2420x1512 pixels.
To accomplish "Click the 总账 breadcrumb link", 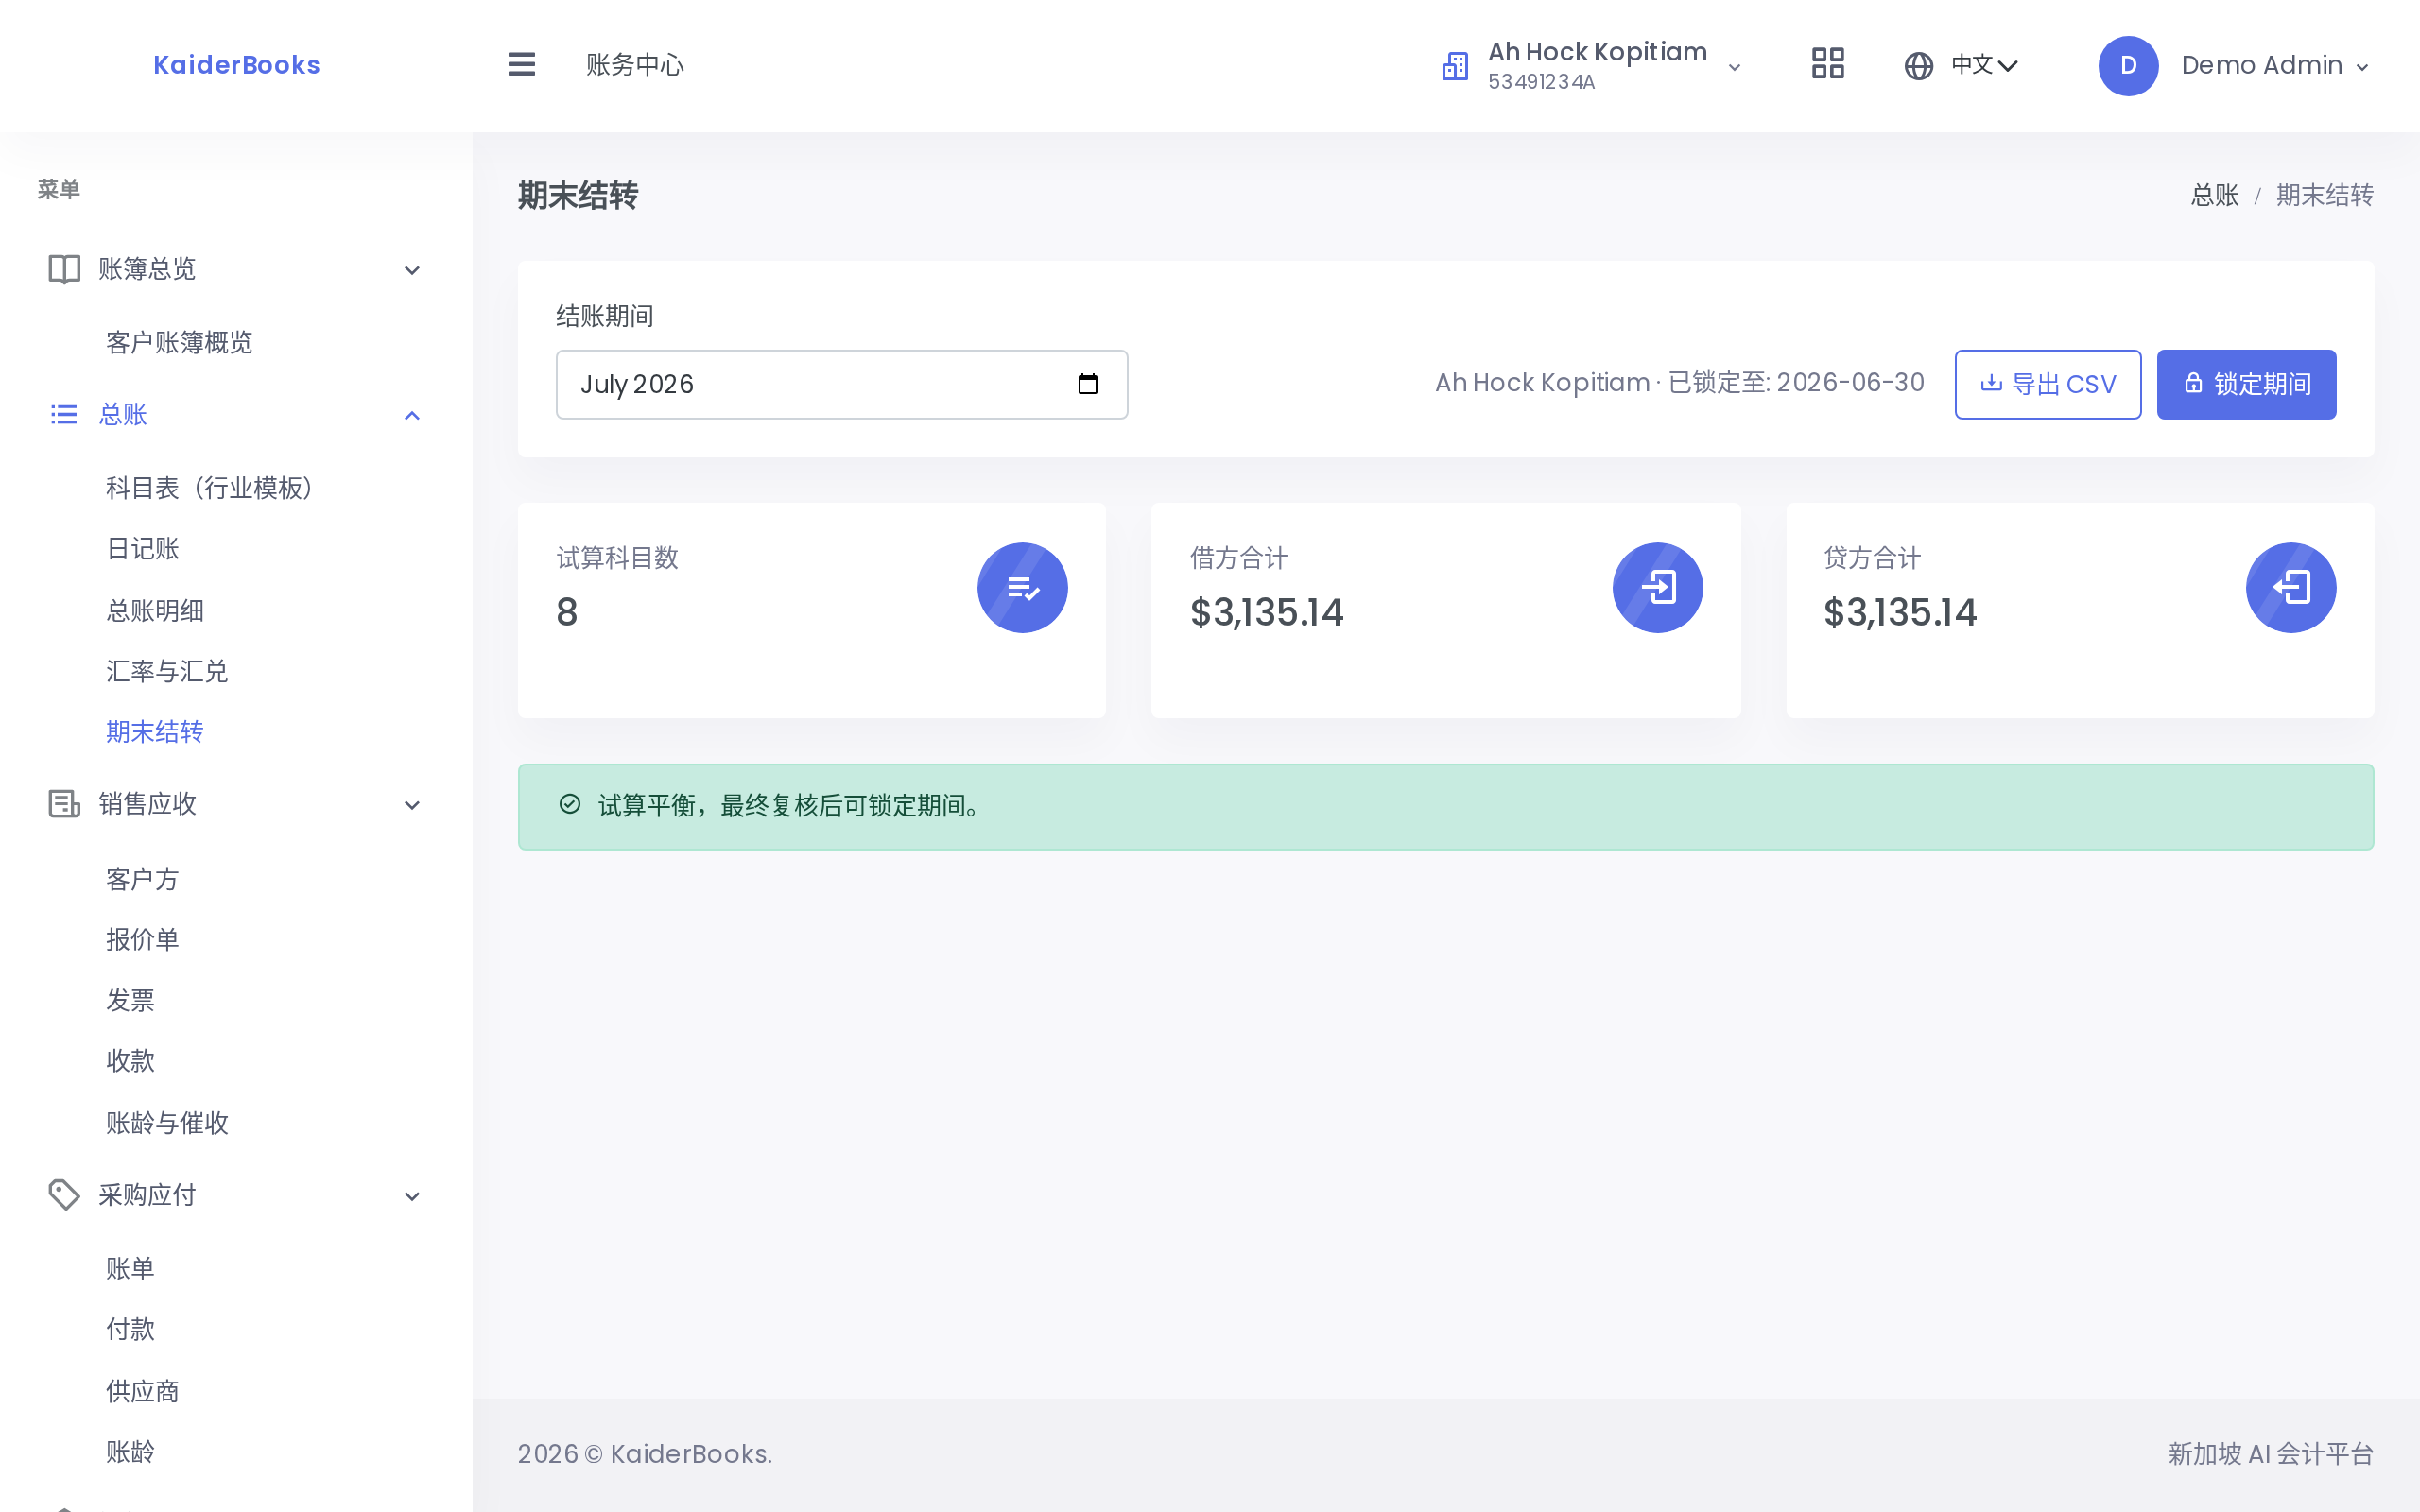I will tap(2214, 195).
